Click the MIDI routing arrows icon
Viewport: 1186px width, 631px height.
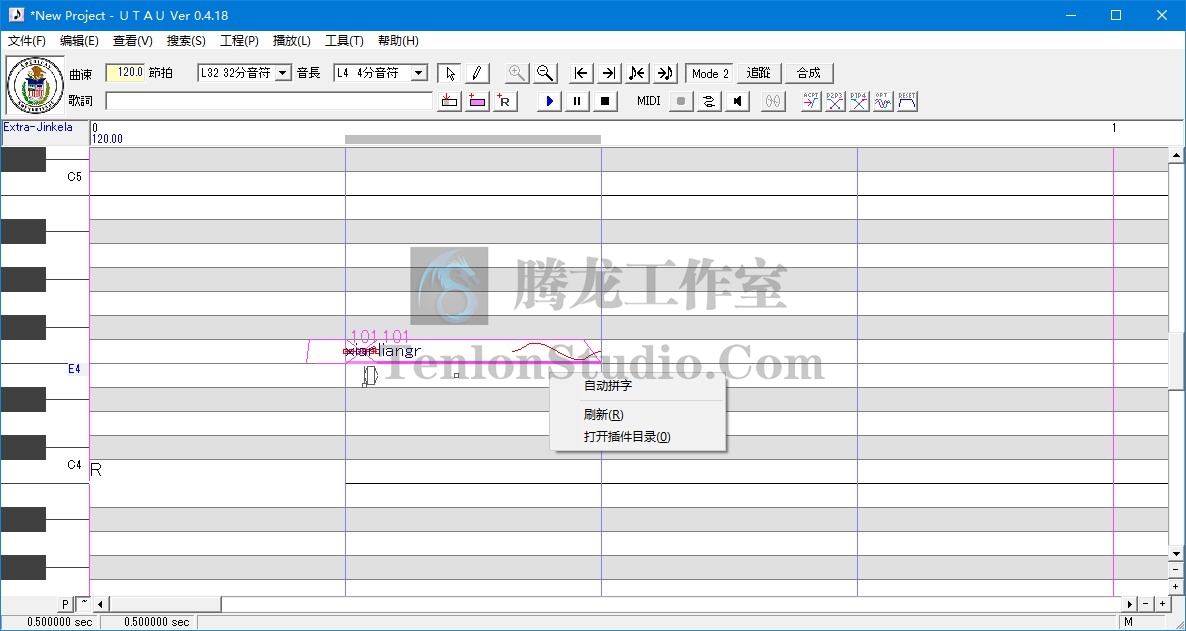tap(709, 101)
